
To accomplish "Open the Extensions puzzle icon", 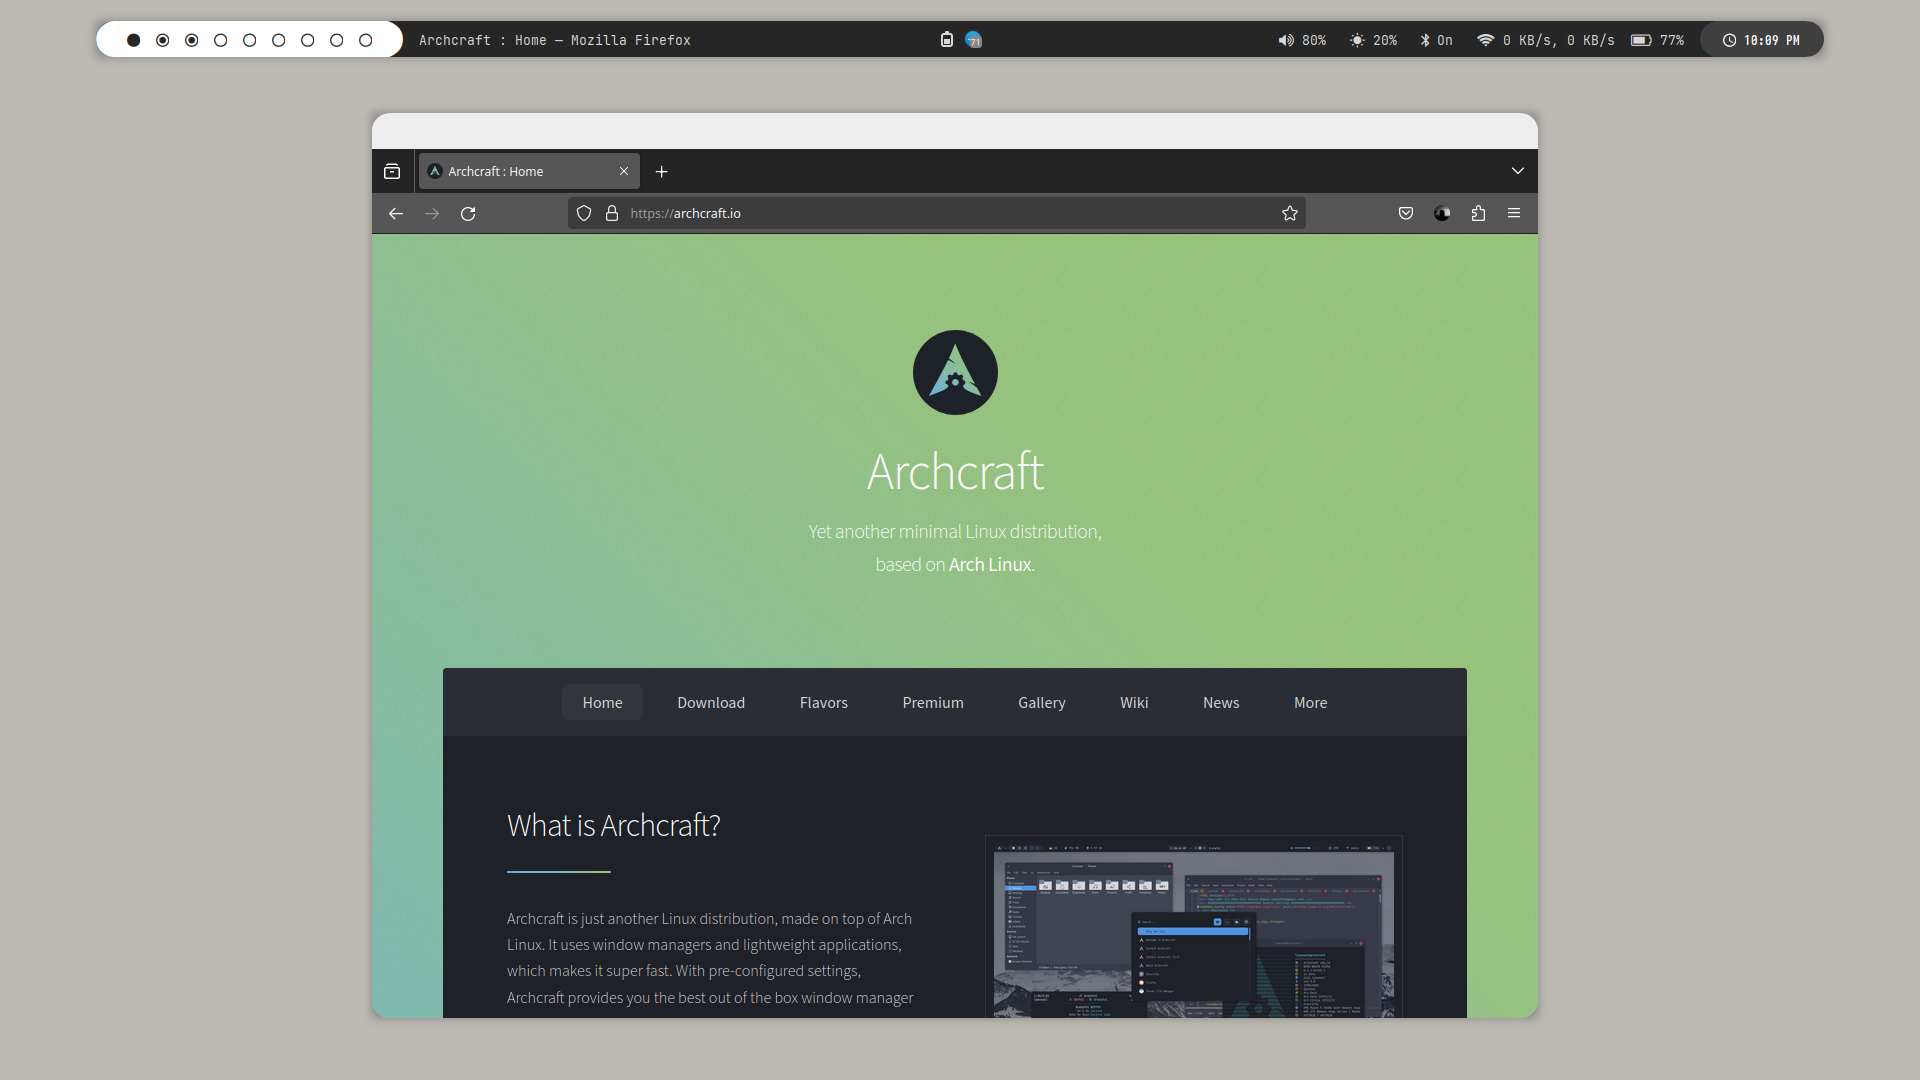I will 1478,213.
